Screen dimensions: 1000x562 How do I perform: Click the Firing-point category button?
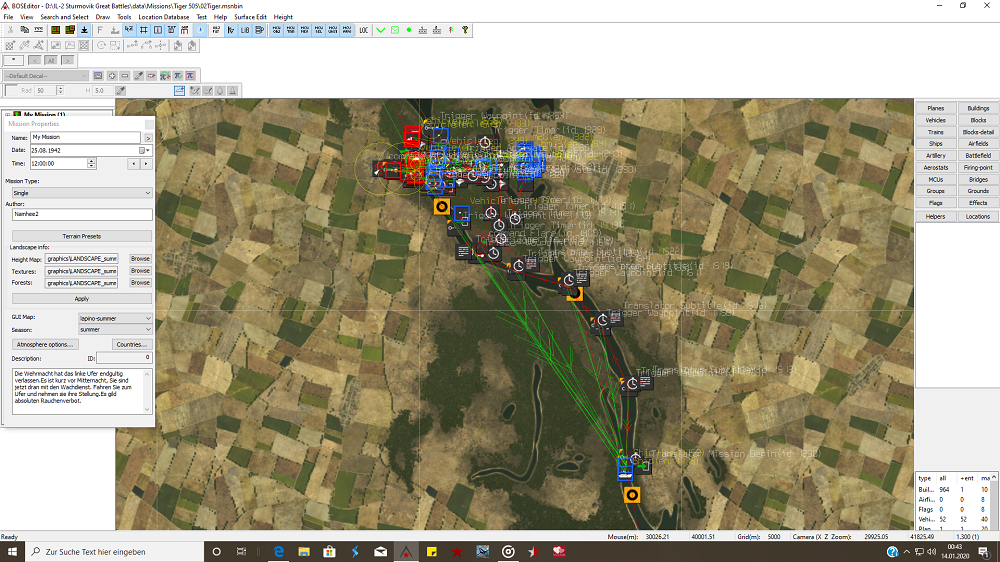click(978, 168)
